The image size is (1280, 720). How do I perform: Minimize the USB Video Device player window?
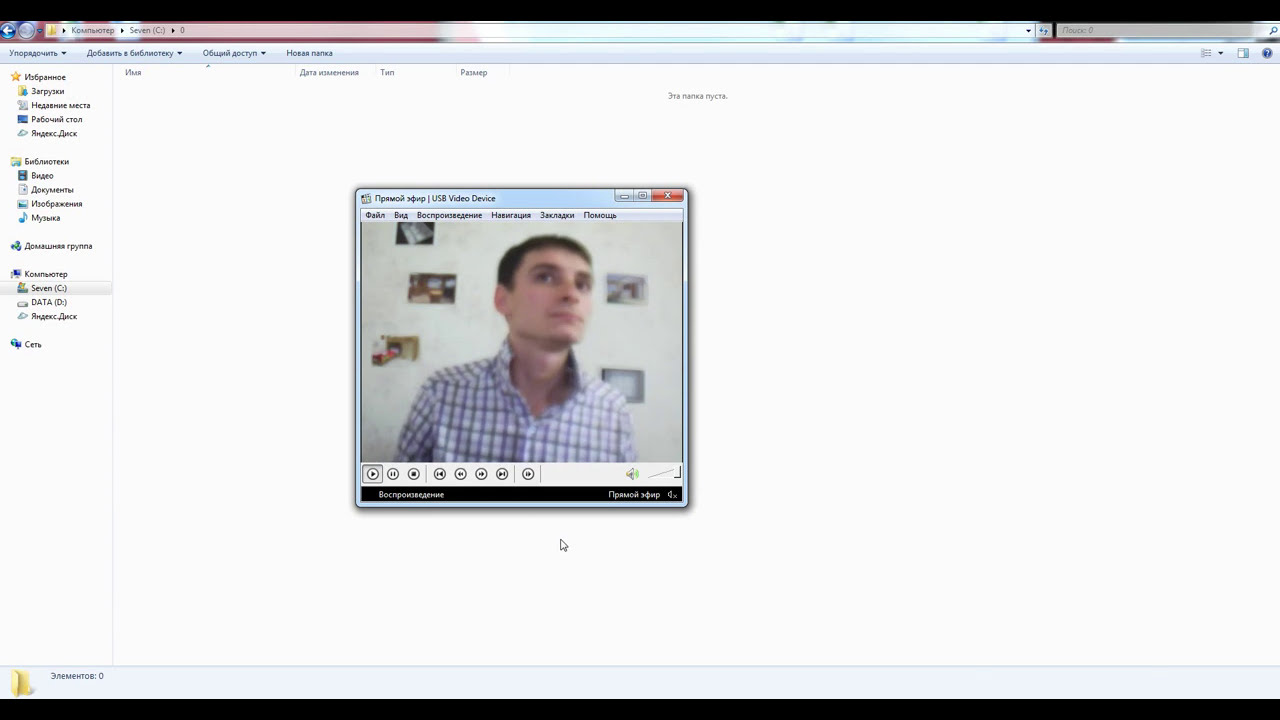click(624, 196)
